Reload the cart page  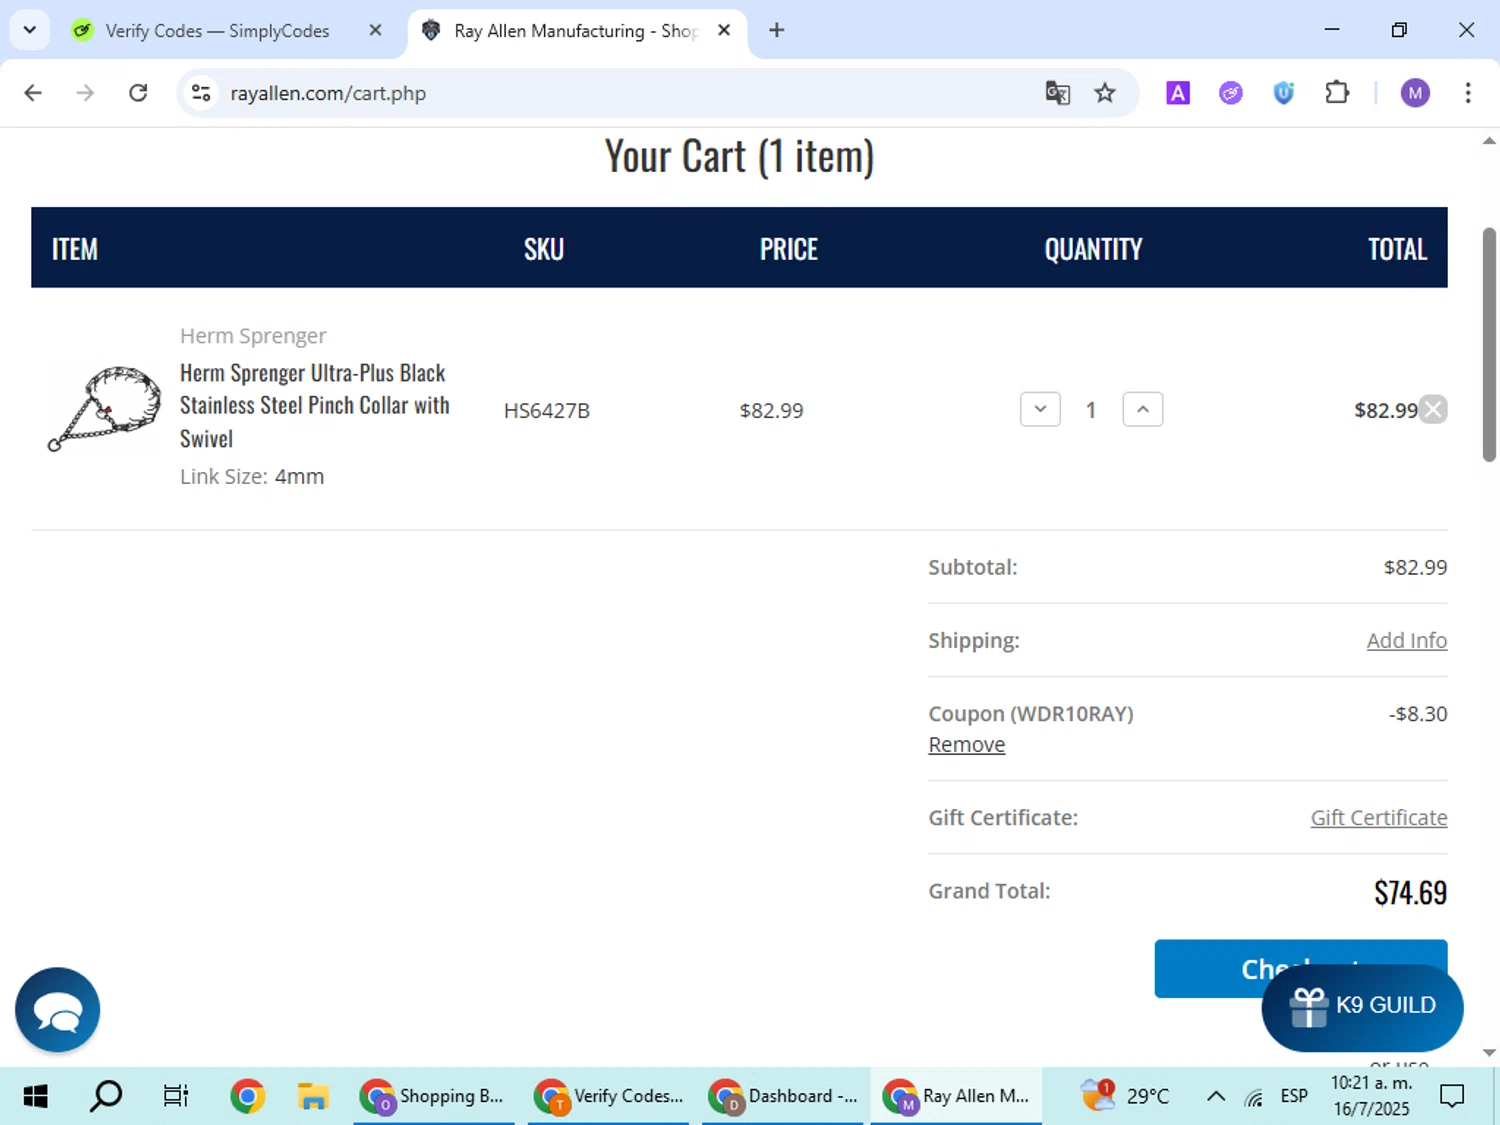[138, 93]
